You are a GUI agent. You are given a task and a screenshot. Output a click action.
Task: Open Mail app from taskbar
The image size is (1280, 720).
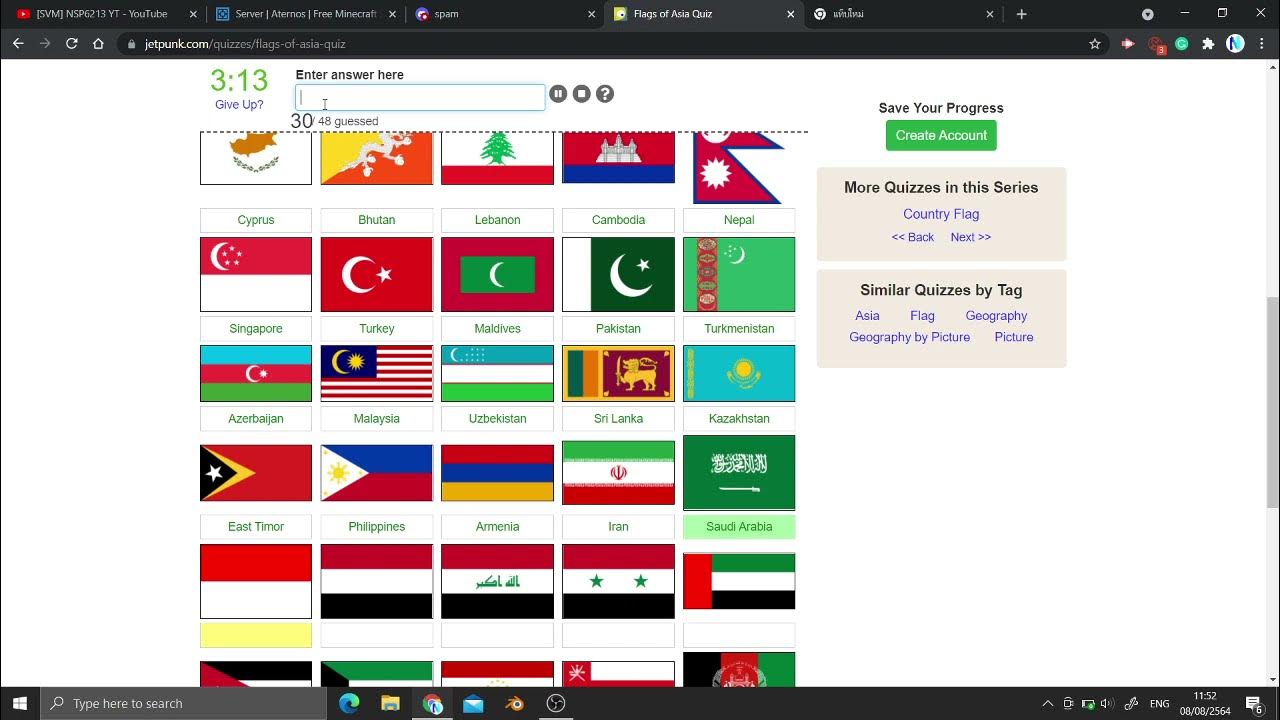(474, 703)
